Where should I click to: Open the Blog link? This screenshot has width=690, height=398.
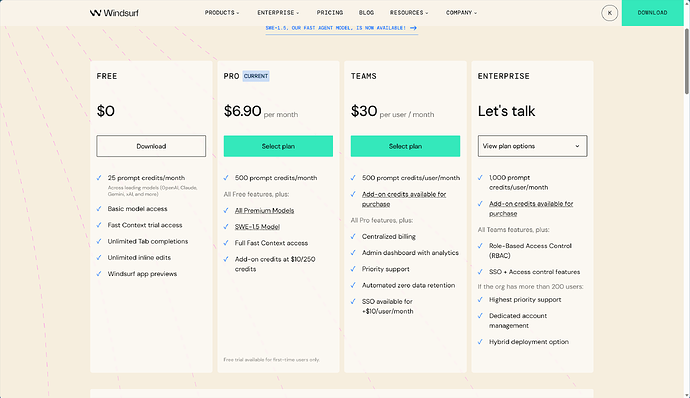366,13
